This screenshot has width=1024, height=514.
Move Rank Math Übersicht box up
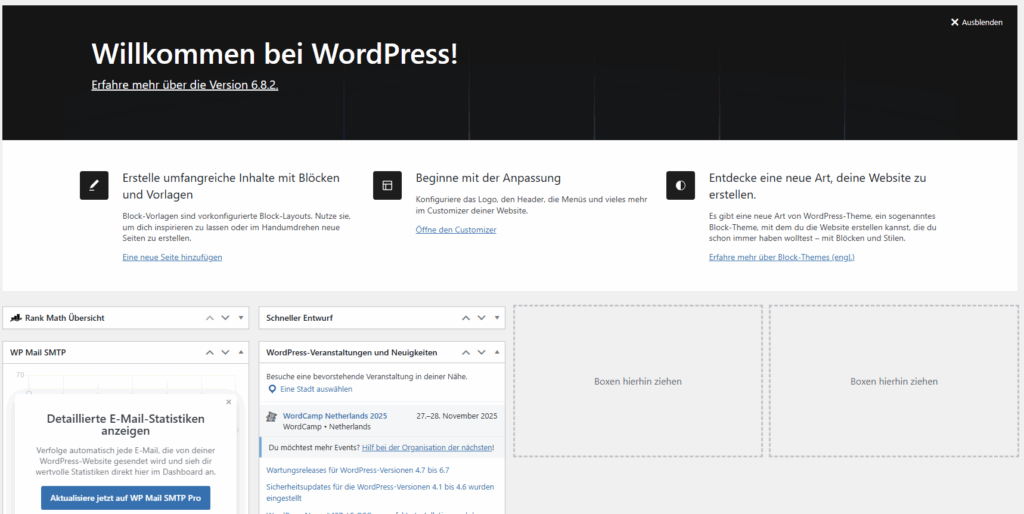click(210, 318)
